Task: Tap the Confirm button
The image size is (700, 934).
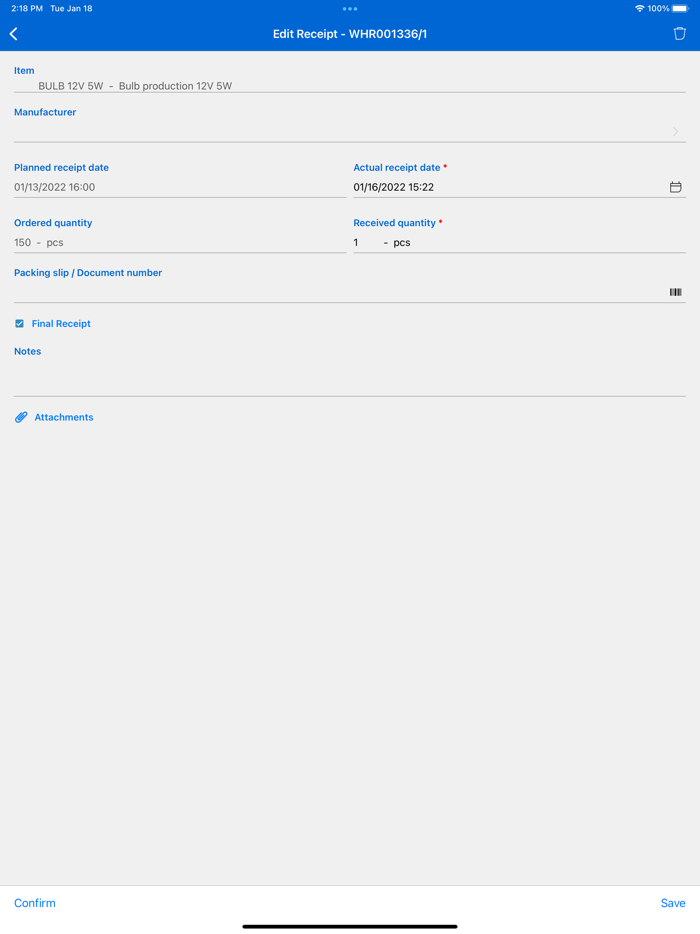Action: [34, 903]
